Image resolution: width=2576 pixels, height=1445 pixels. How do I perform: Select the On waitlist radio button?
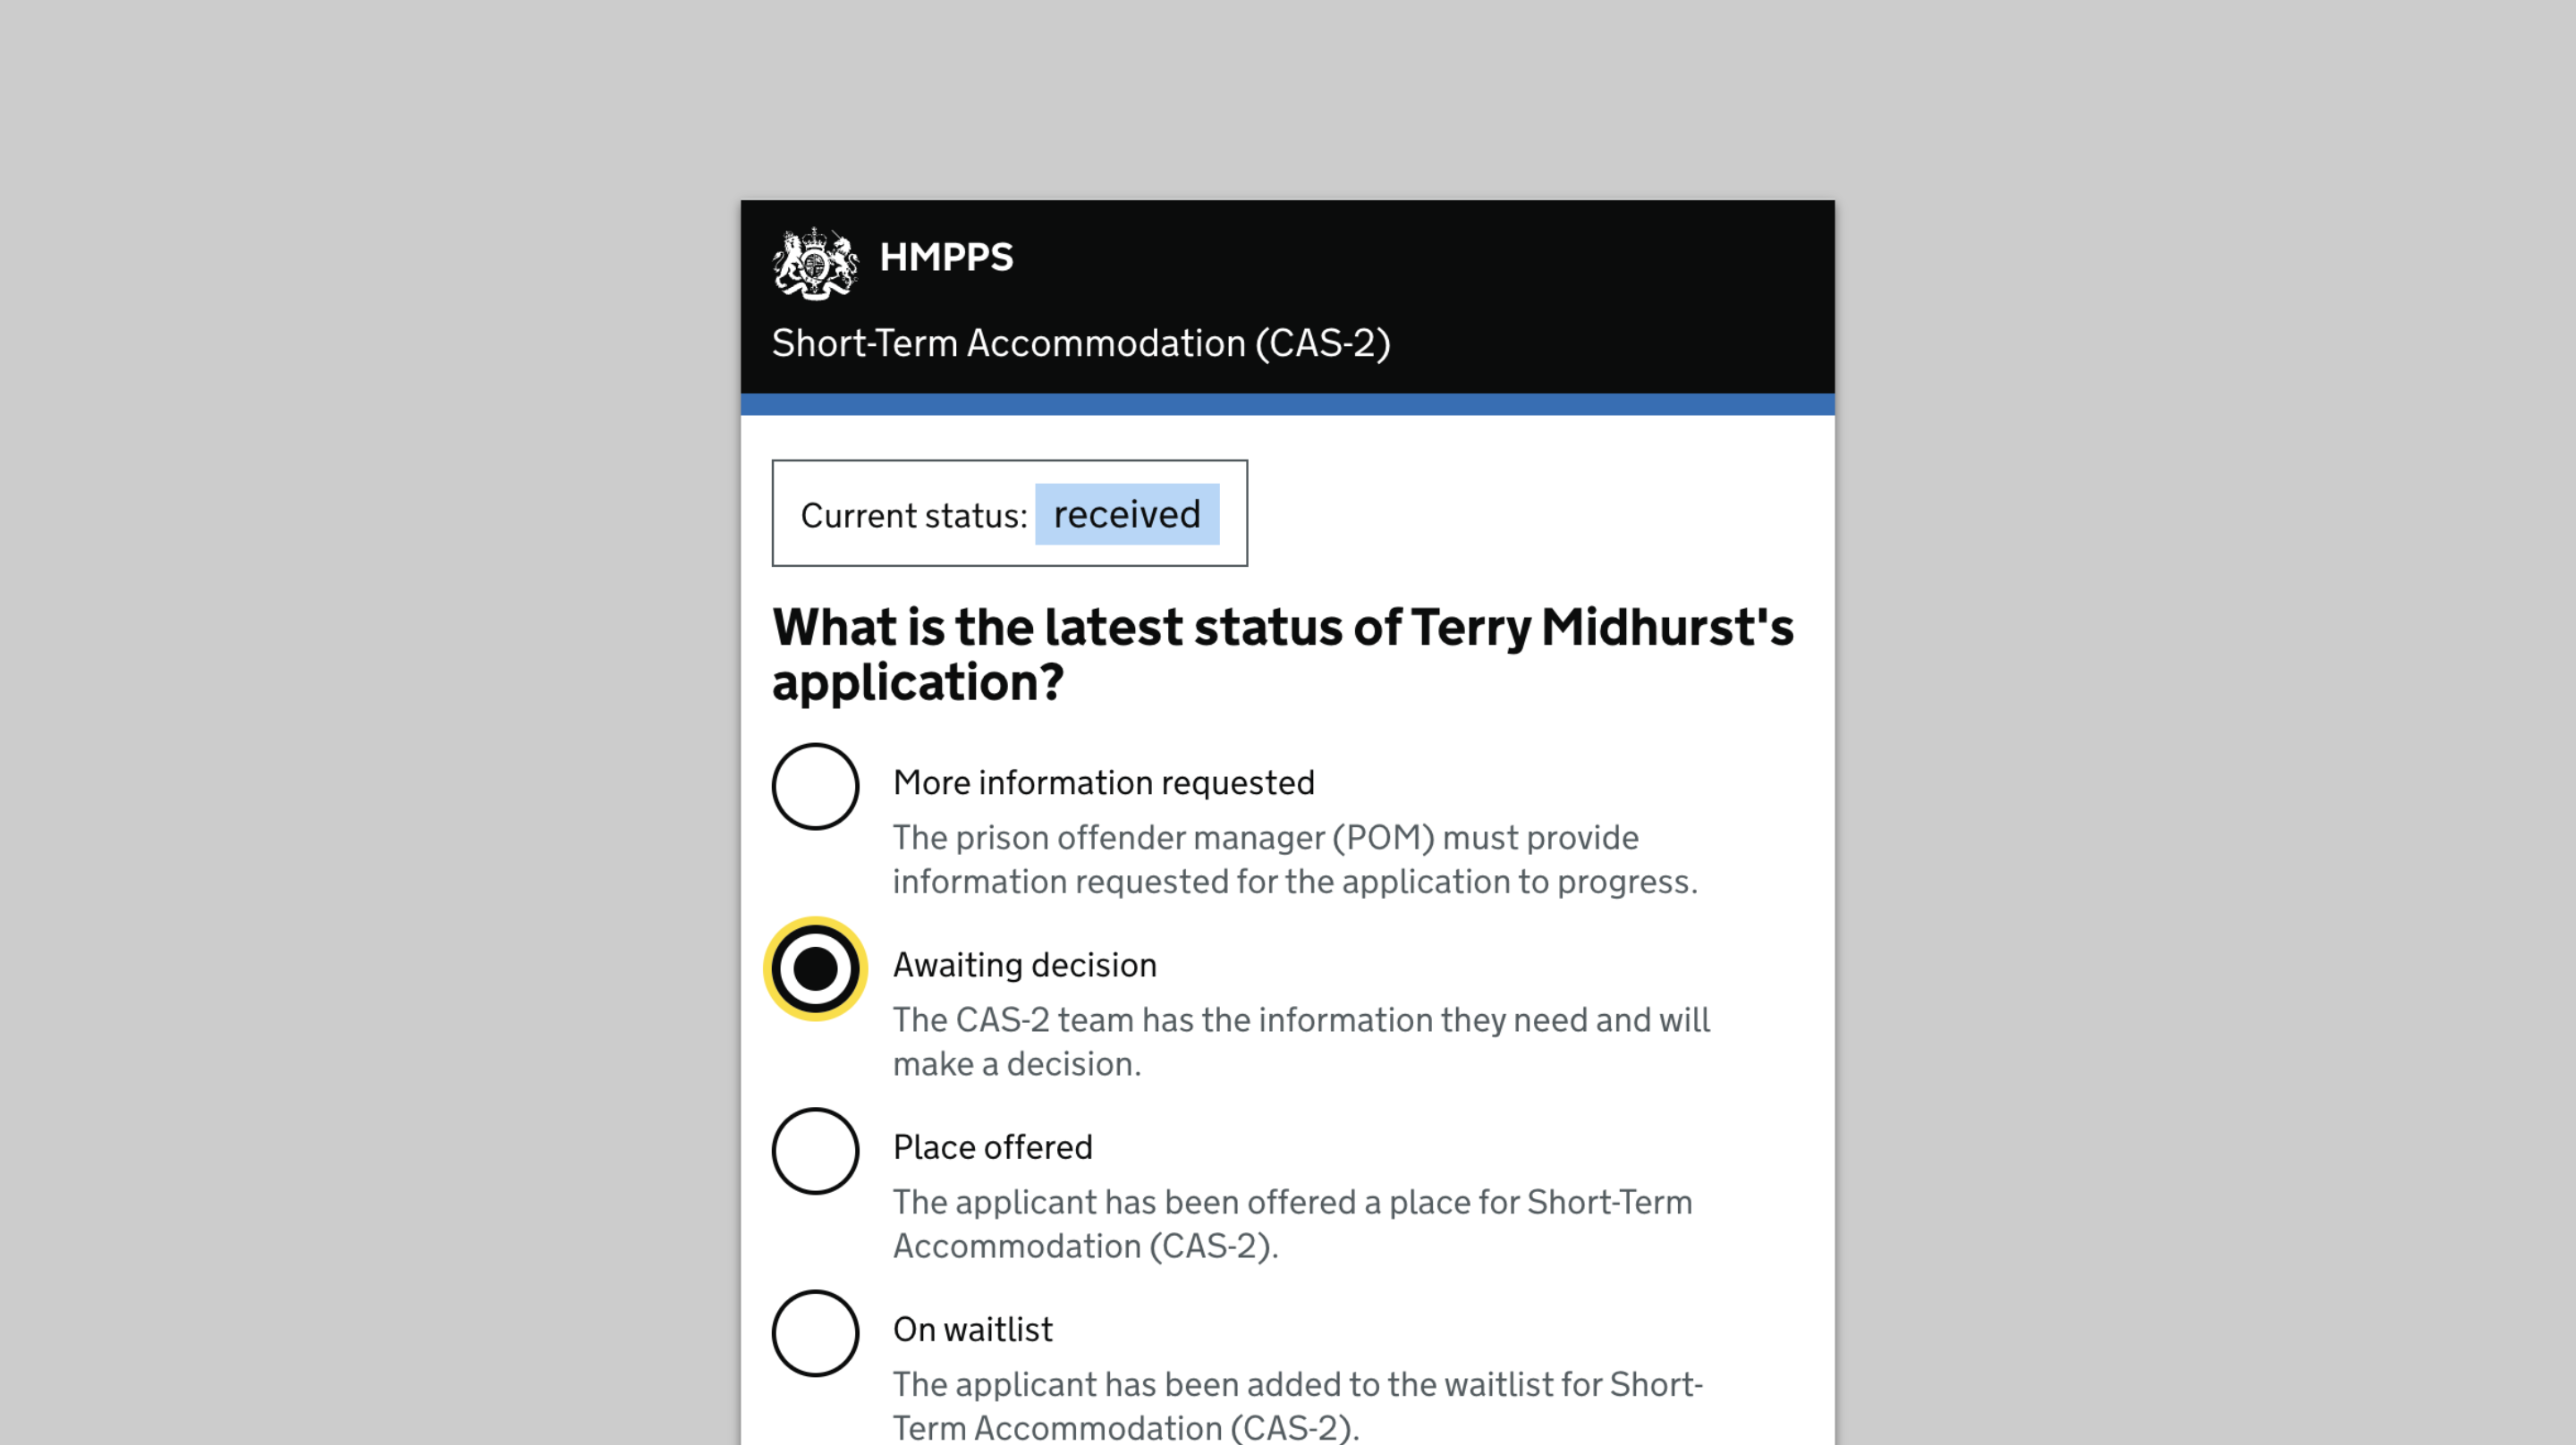[x=815, y=1333]
